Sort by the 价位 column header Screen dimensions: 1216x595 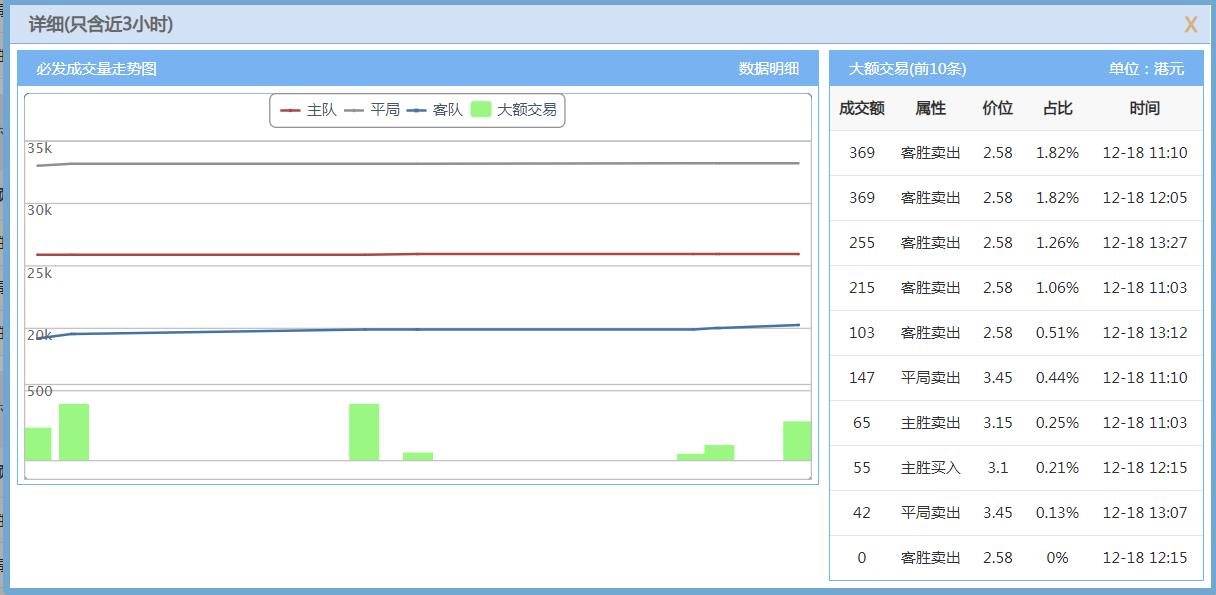click(997, 108)
